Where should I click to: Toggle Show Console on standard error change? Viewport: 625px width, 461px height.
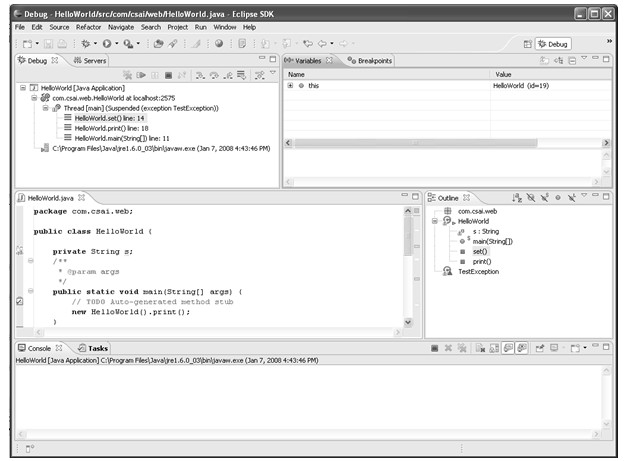click(522, 348)
